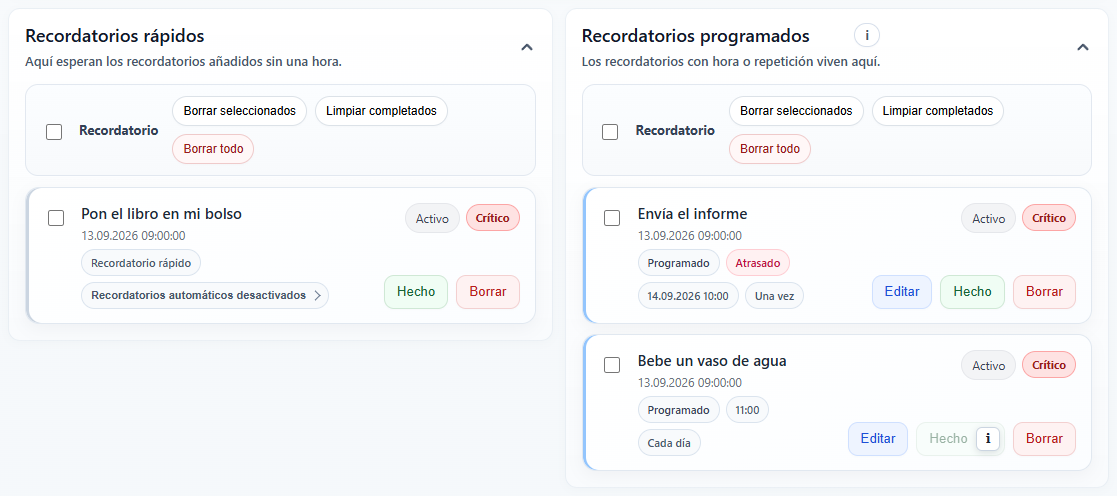Click Programado tag on Envía el informe
This screenshot has width=1117, height=496.
tap(678, 262)
